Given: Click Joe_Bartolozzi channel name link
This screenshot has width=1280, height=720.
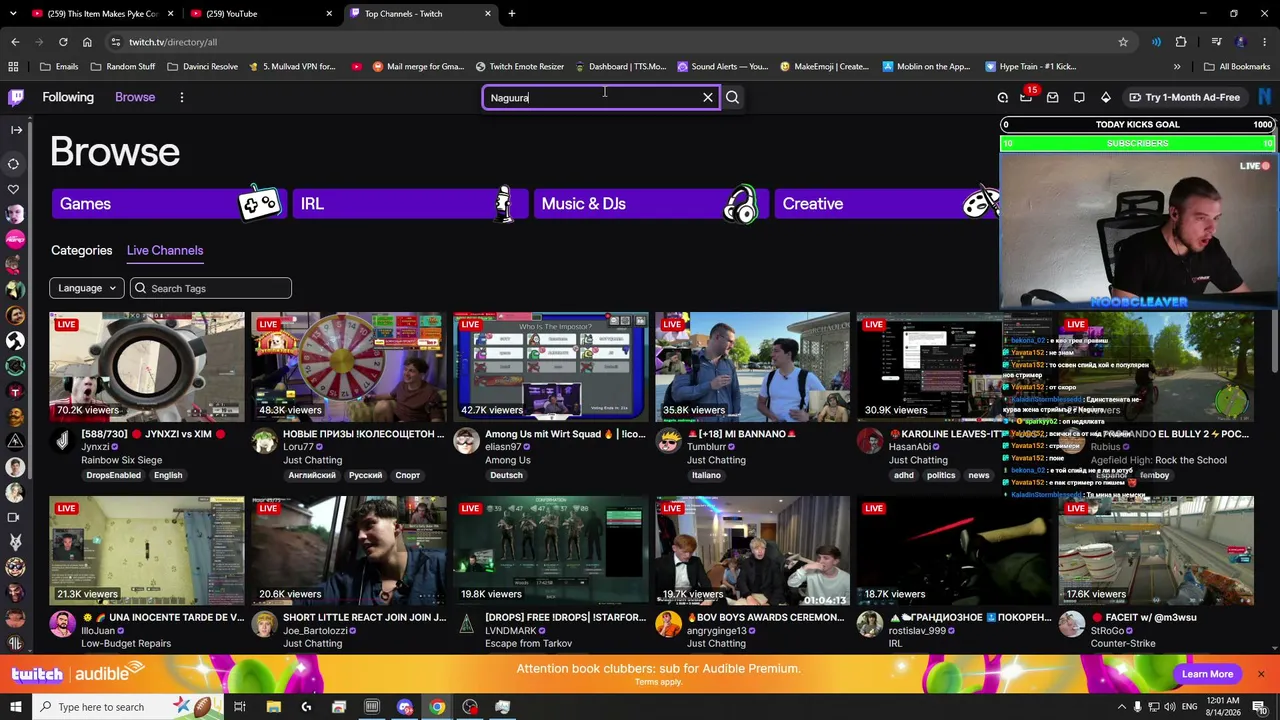Looking at the screenshot, I should coord(316,631).
